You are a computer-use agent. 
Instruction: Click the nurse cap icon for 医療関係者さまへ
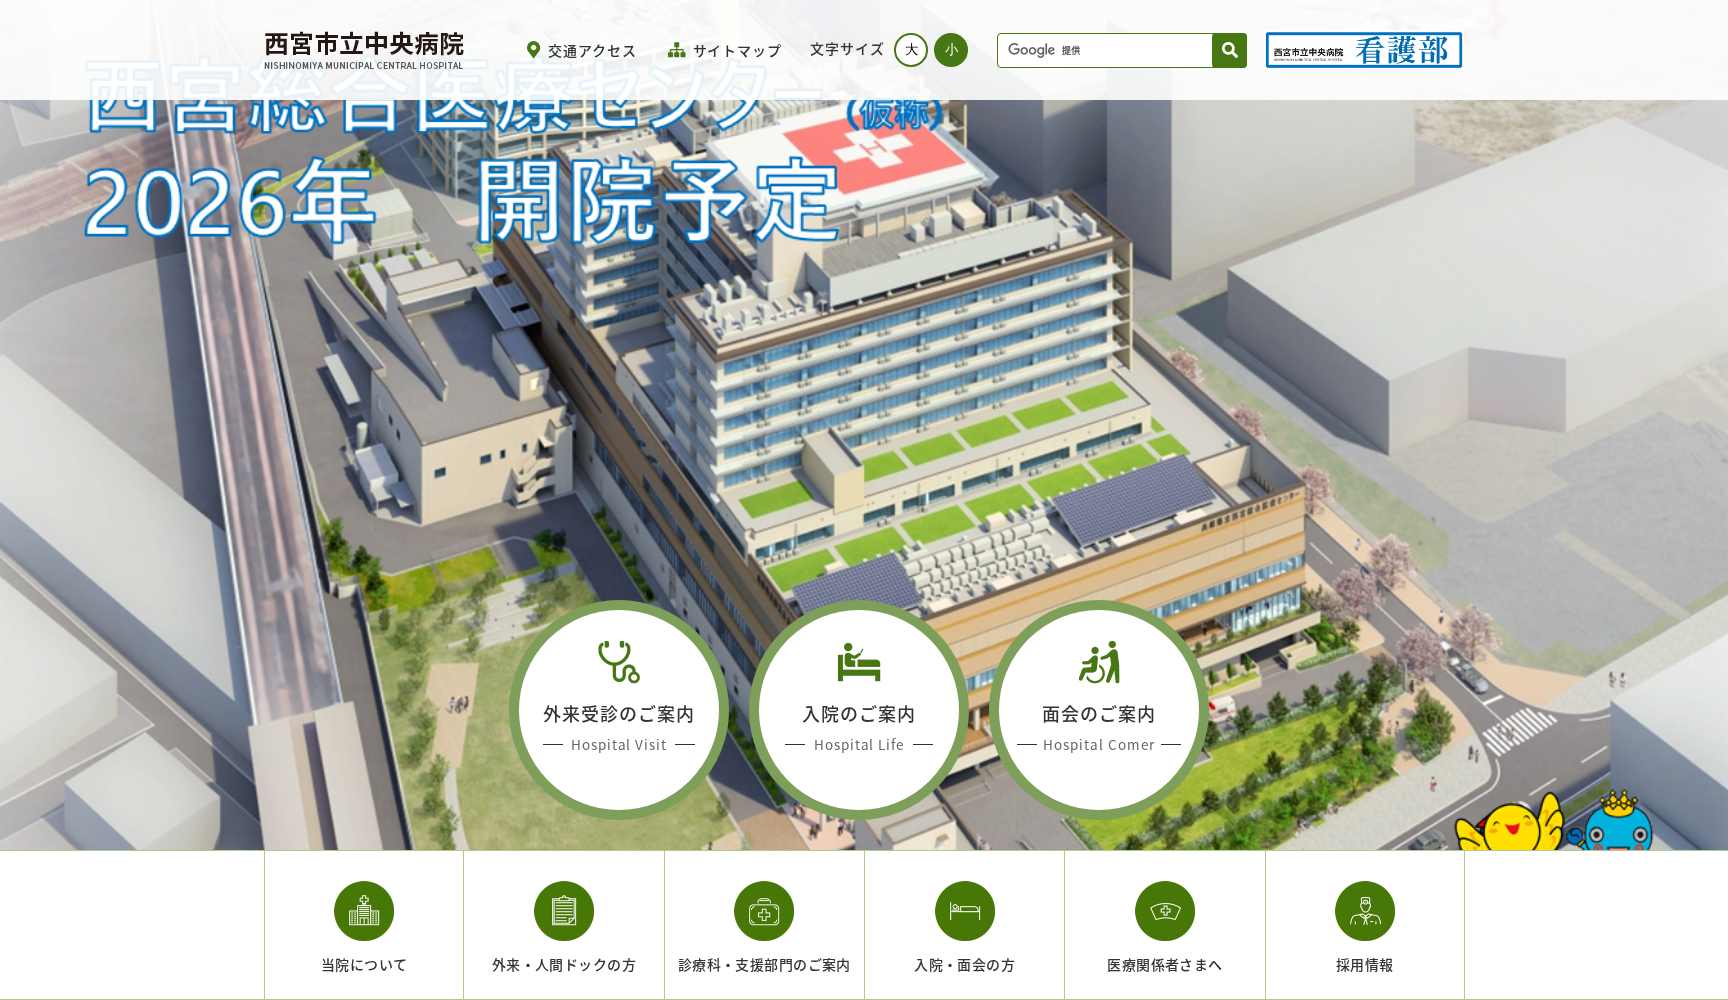click(x=1163, y=911)
